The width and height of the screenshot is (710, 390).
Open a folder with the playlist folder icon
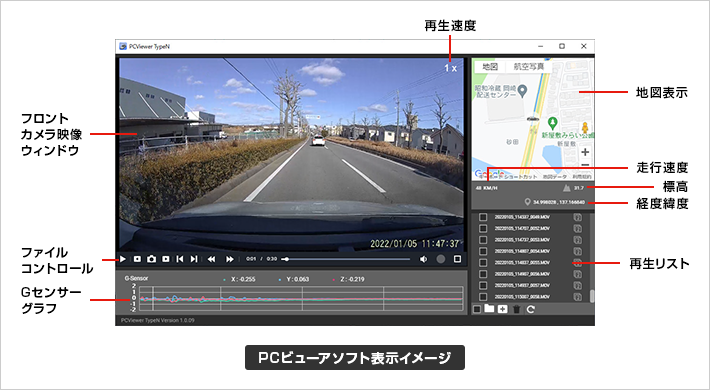pyautogui.click(x=489, y=308)
